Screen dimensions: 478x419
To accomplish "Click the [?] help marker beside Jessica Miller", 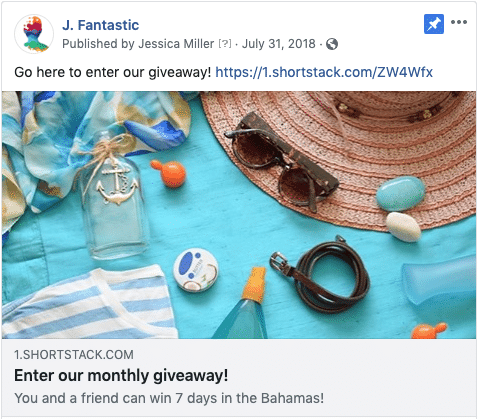I will pyautogui.click(x=225, y=44).
